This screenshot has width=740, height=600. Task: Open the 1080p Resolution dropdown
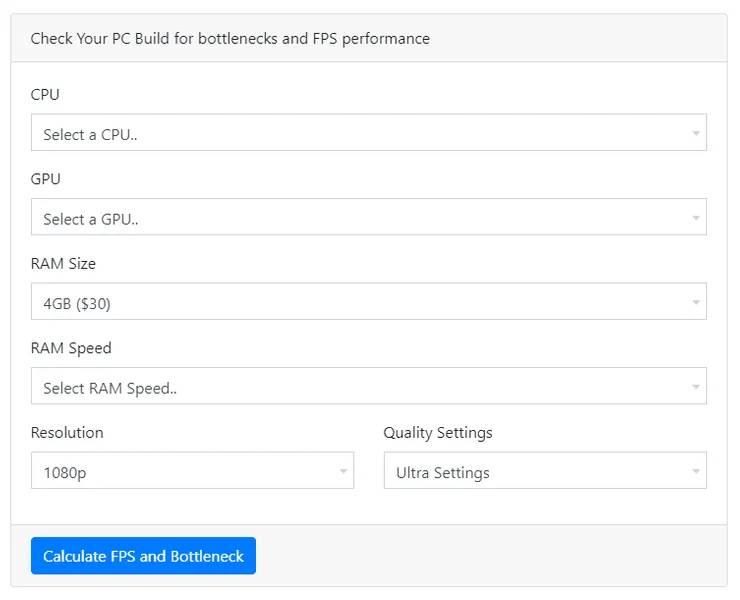(x=192, y=470)
